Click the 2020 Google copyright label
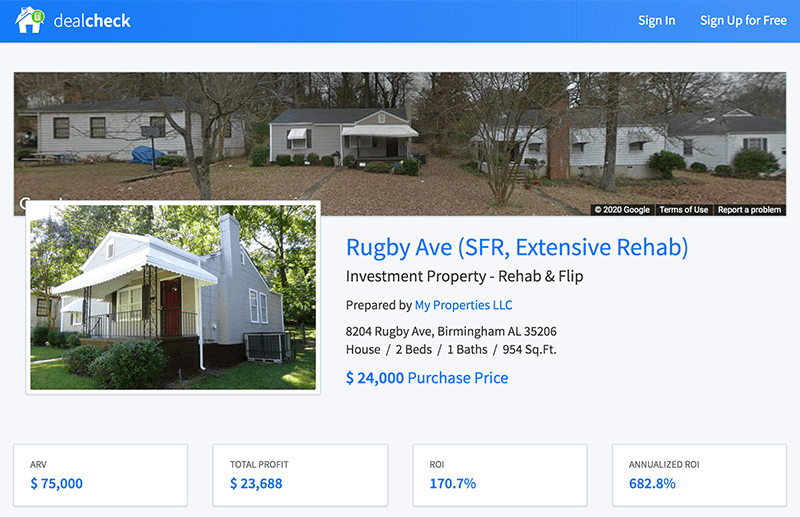This screenshot has width=800, height=517. tap(622, 210)
